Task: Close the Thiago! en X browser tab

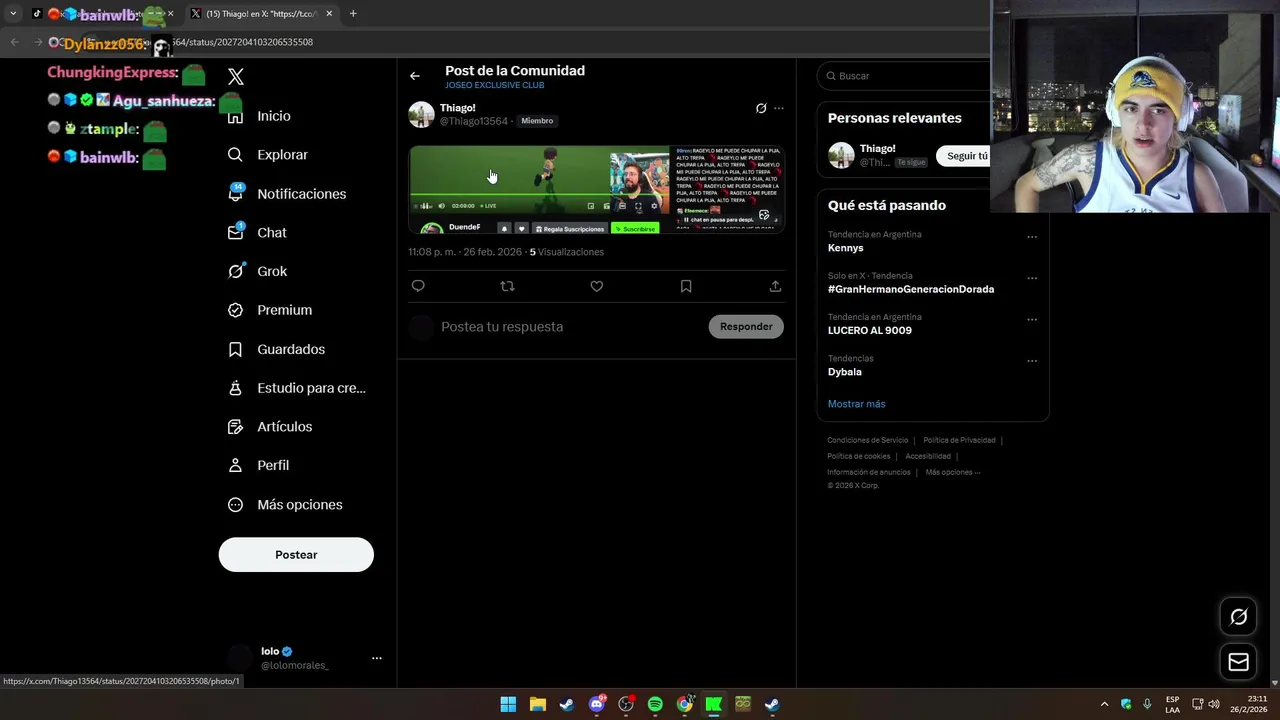Action: [329, 14]
